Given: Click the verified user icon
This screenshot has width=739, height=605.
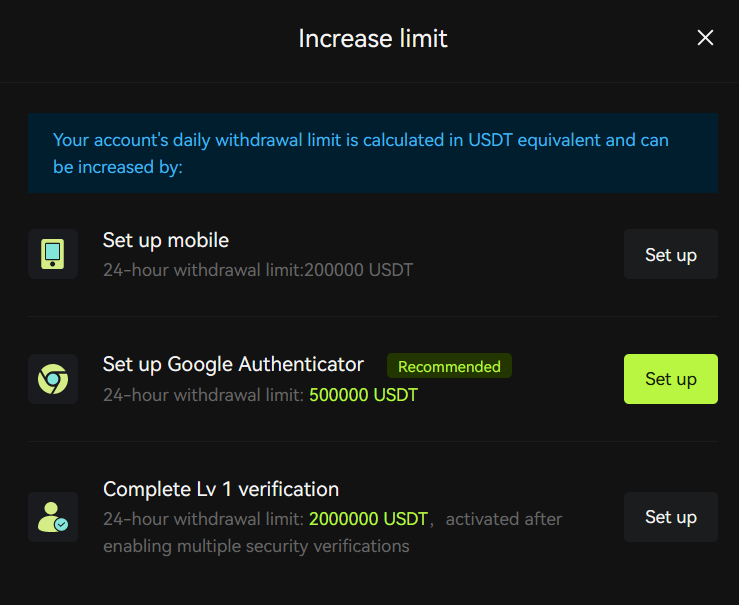Looking at the screenshot, I should point(53,517).
